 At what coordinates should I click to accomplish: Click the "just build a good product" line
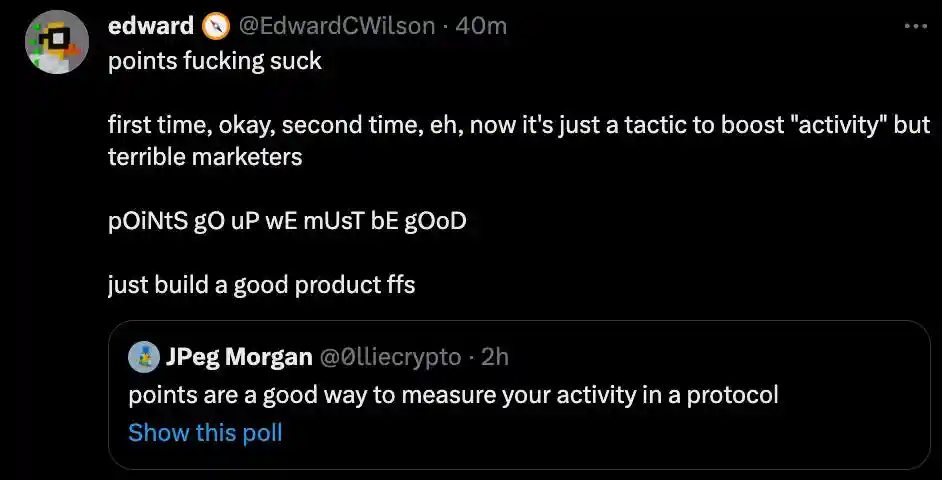(x=261, y=285)
